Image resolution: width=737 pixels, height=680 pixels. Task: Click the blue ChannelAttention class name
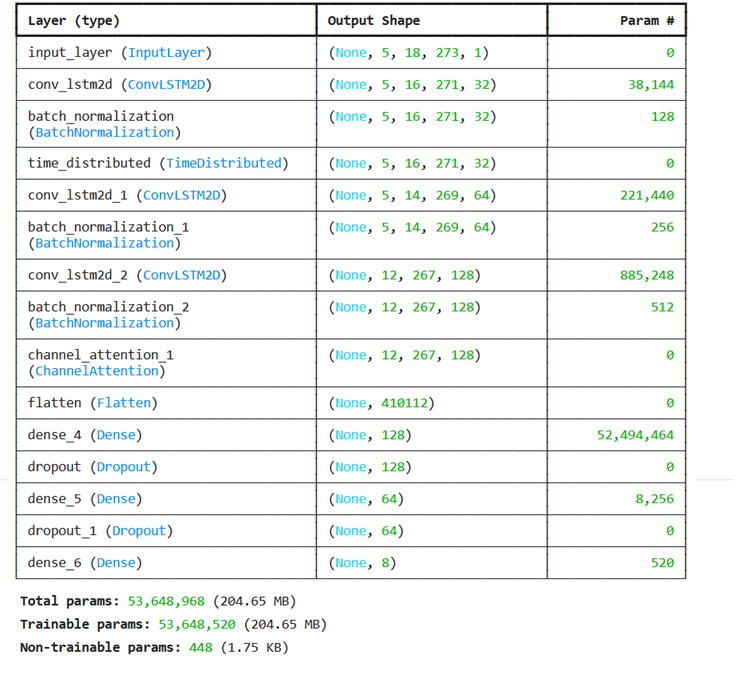click(x=97, y=371)
